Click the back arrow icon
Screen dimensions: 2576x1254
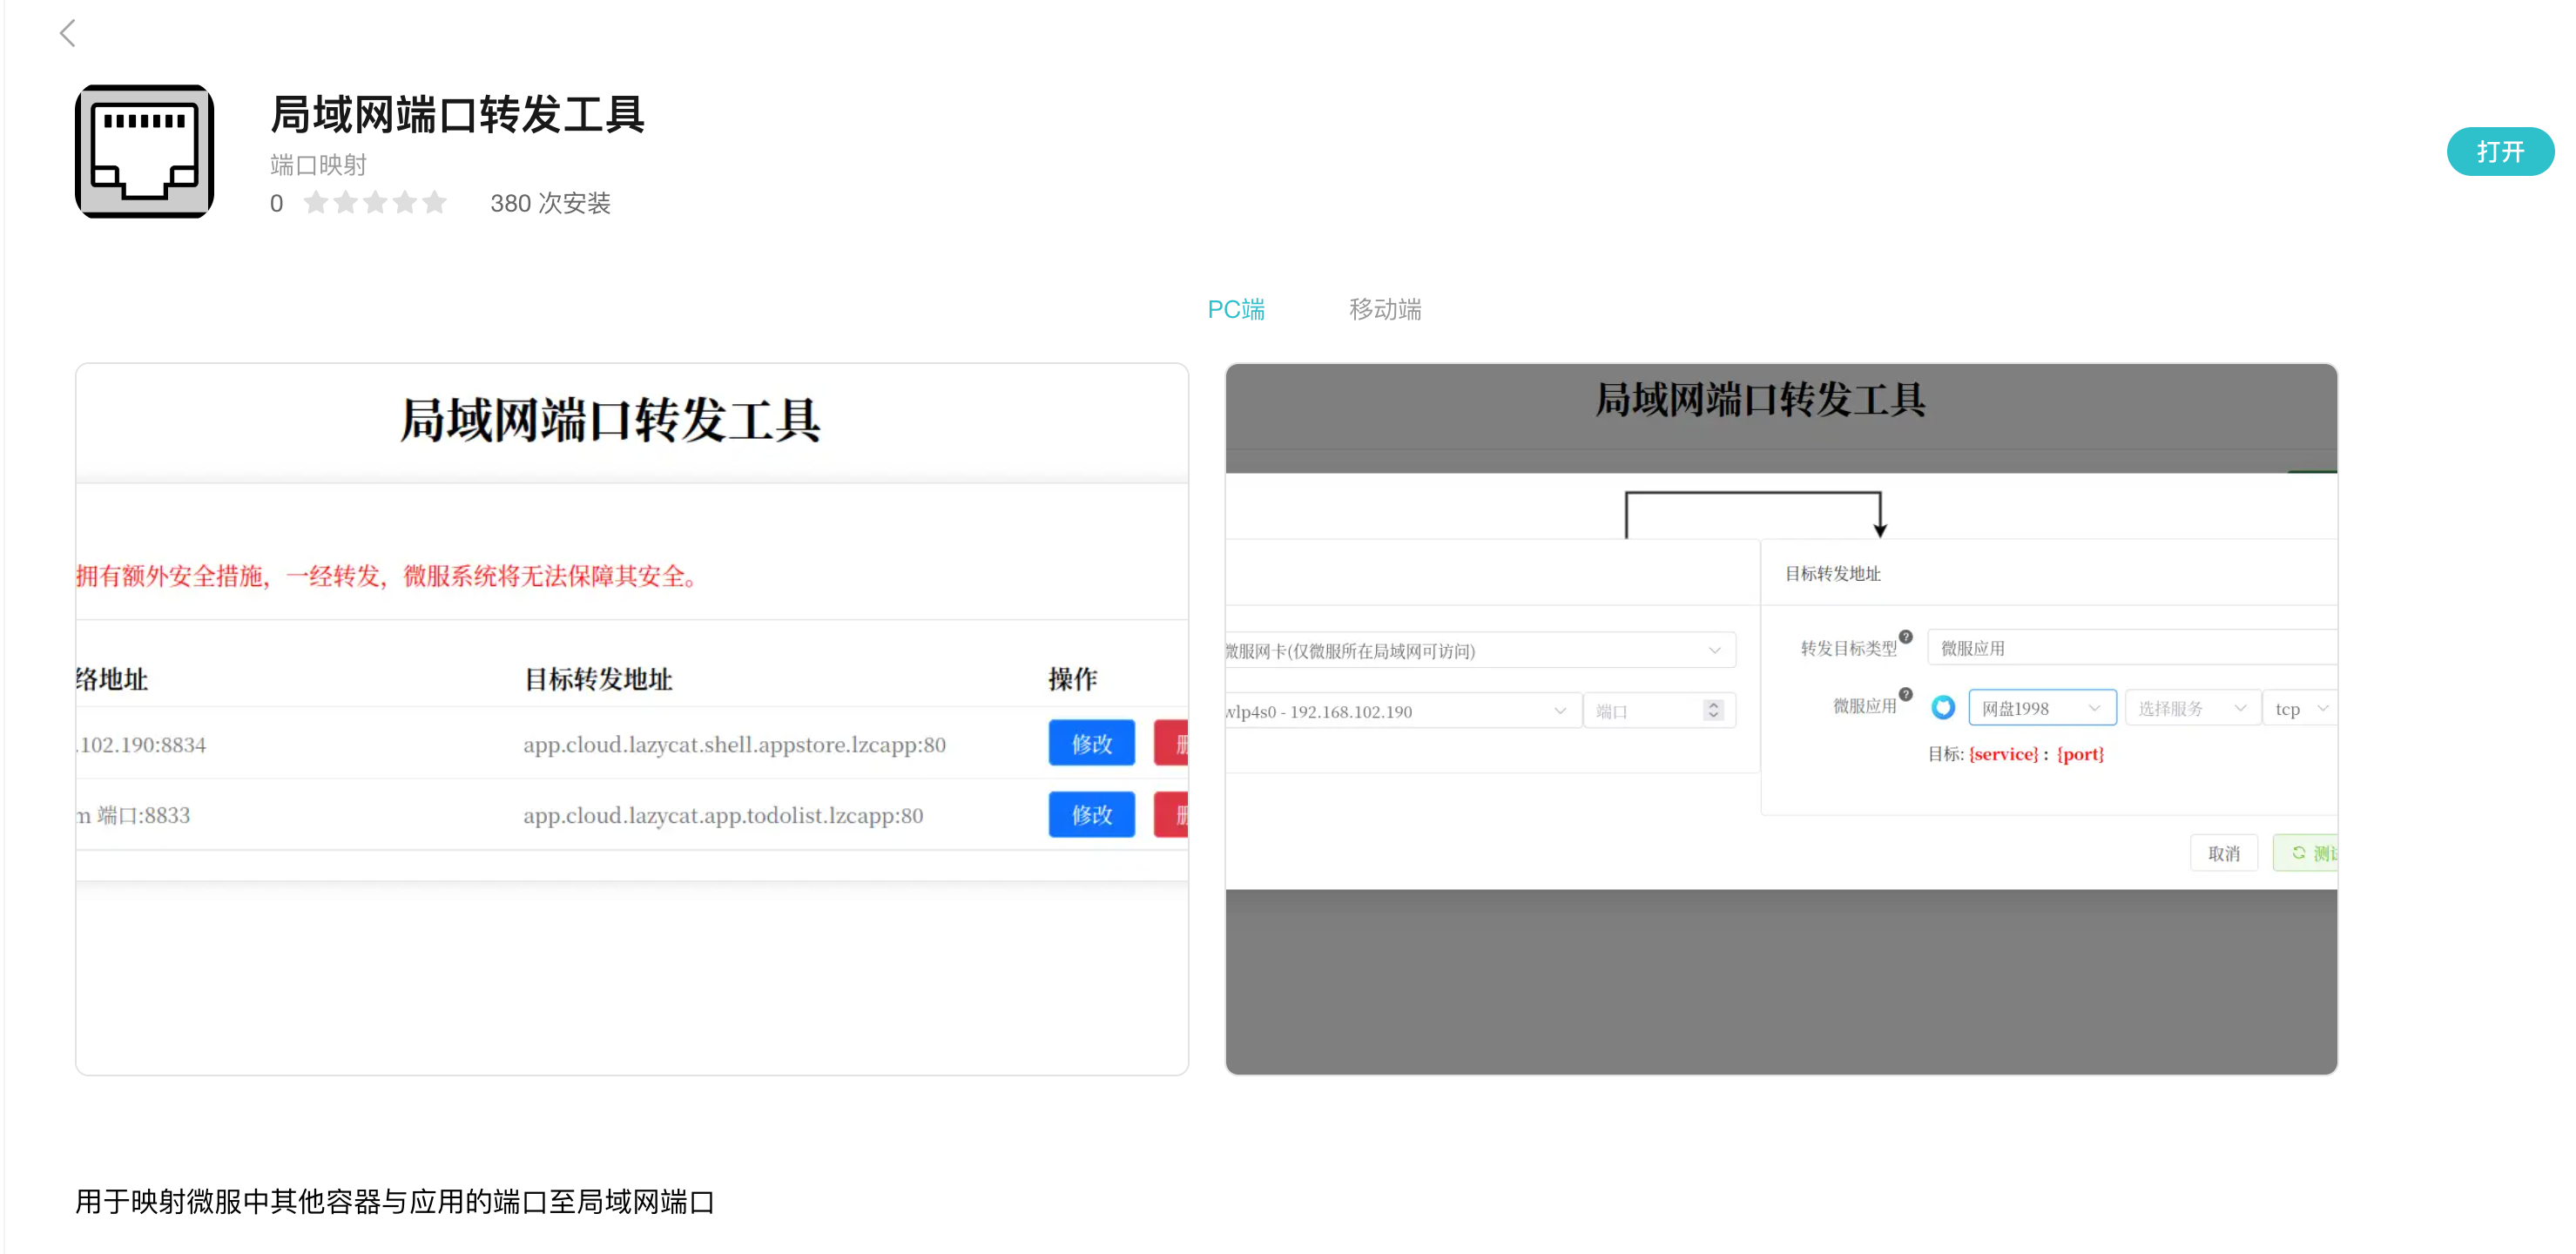coord(68,33)
